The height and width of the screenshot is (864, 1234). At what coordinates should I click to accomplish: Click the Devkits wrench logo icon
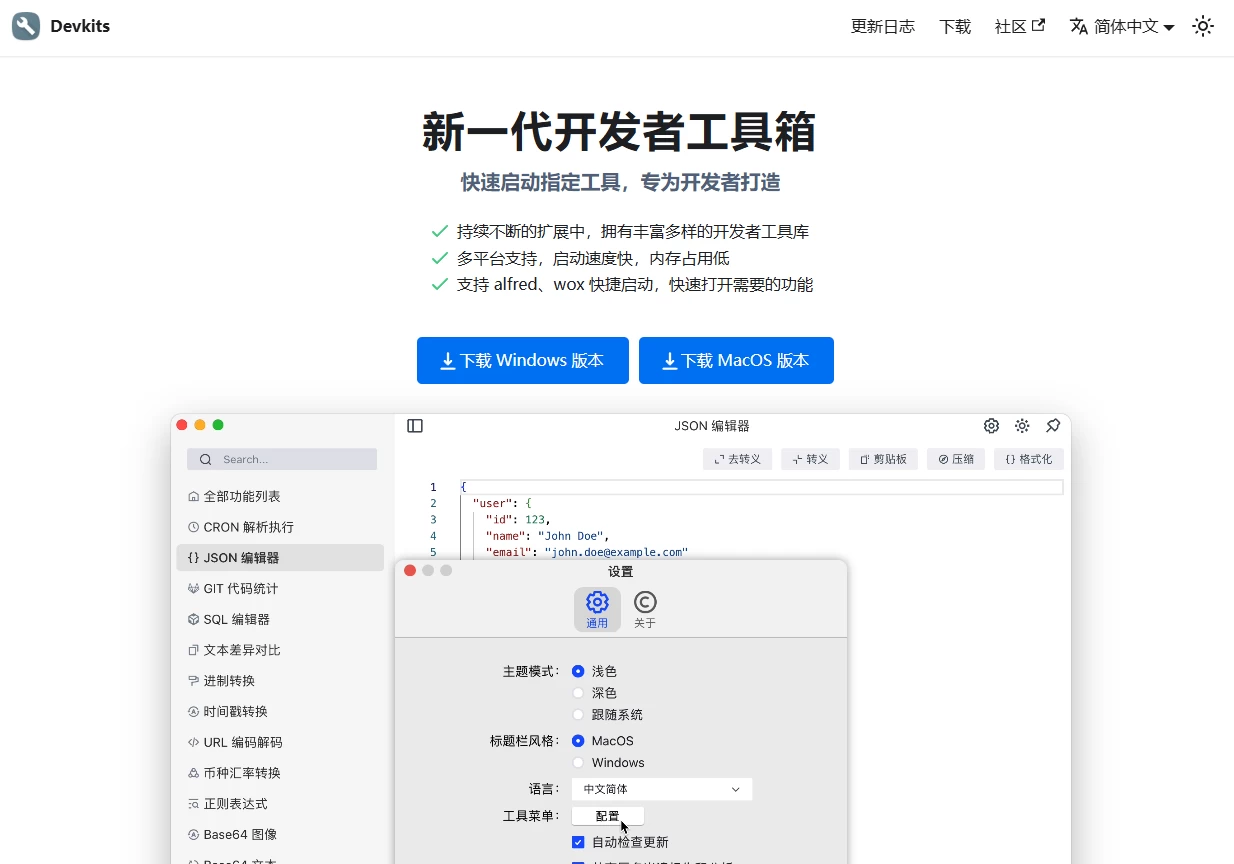[x=26, y=26]
